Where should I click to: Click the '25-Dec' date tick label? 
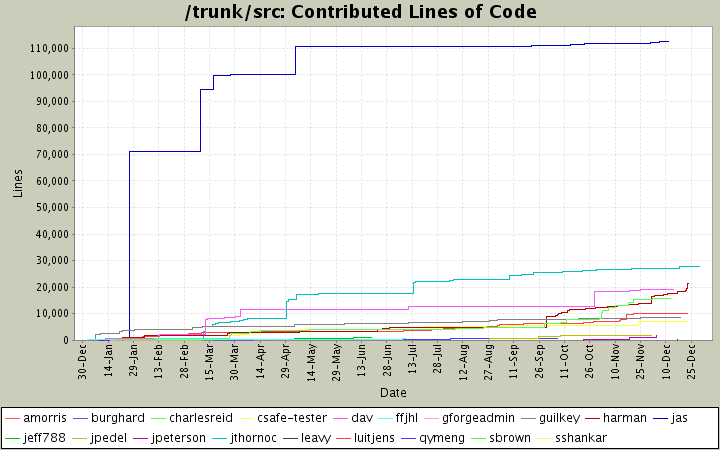pos(692,362)
